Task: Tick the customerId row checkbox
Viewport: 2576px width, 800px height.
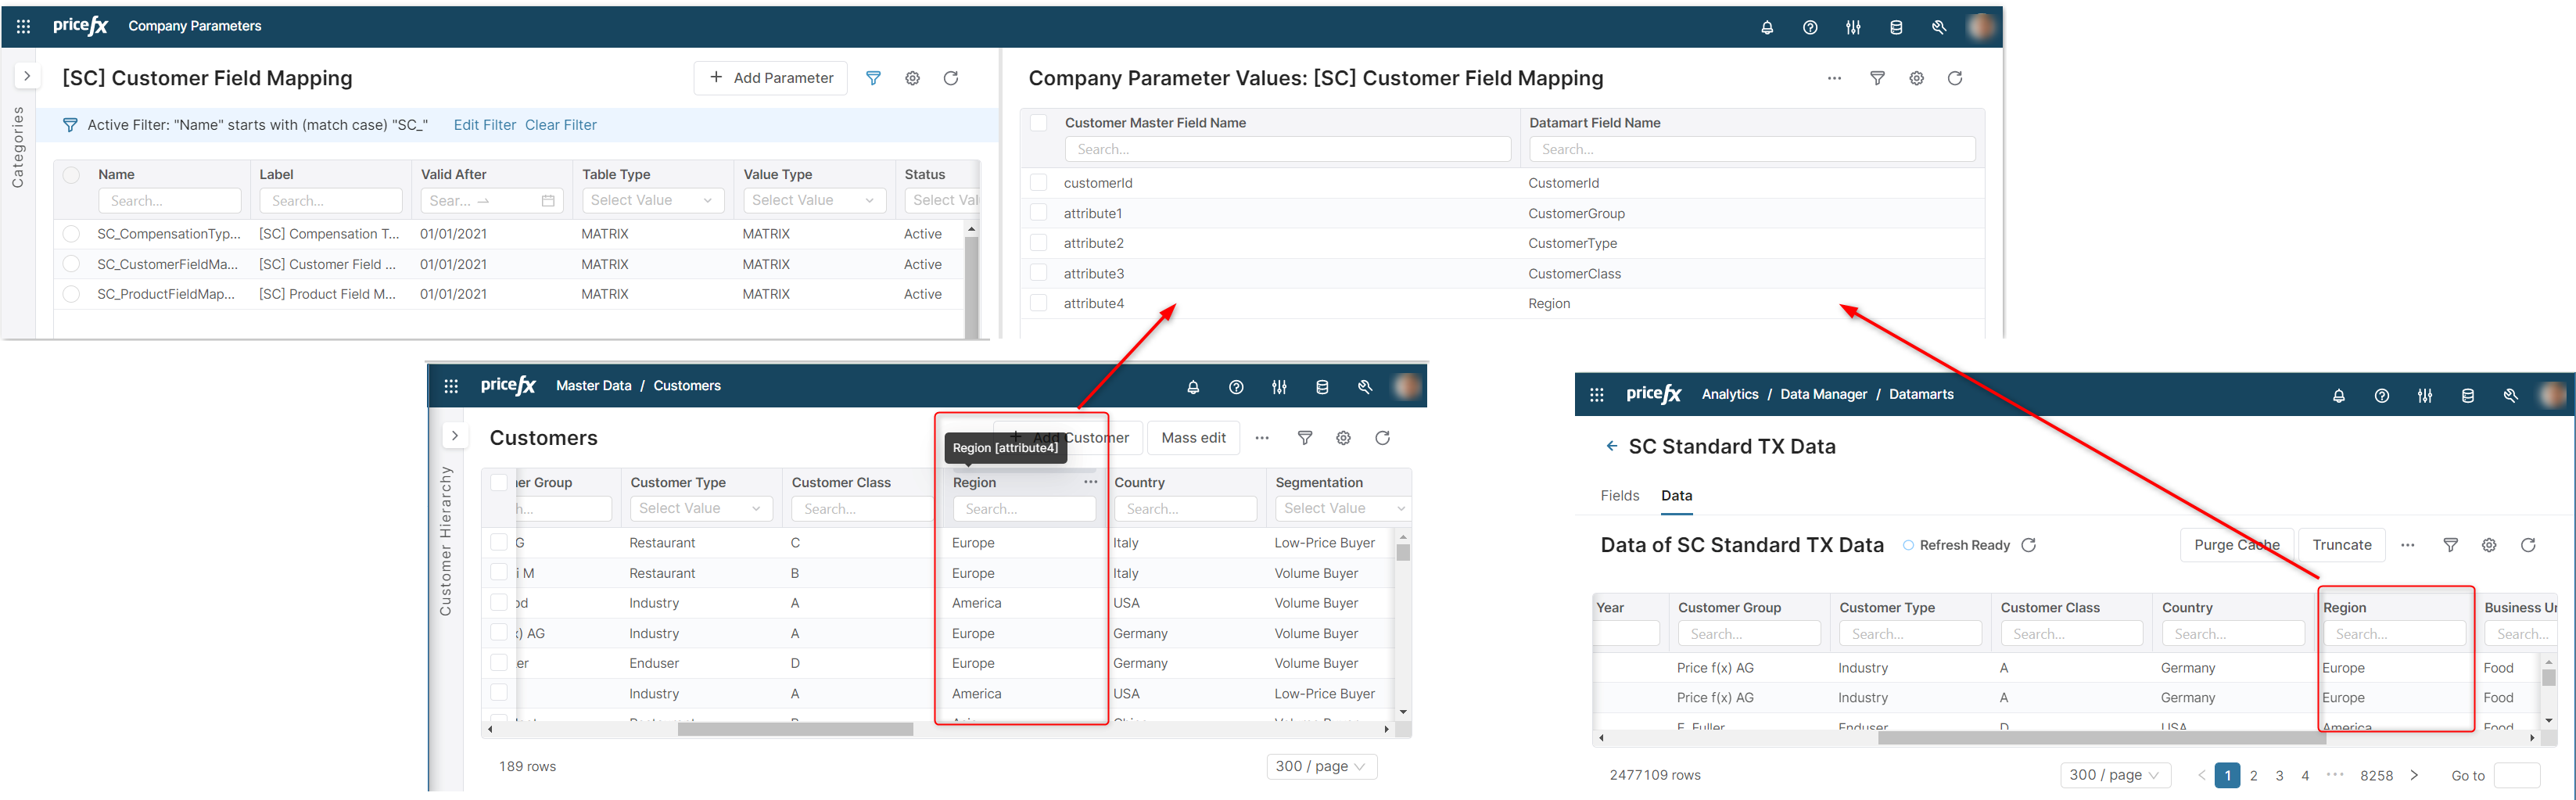Action: click(1039, 183)
